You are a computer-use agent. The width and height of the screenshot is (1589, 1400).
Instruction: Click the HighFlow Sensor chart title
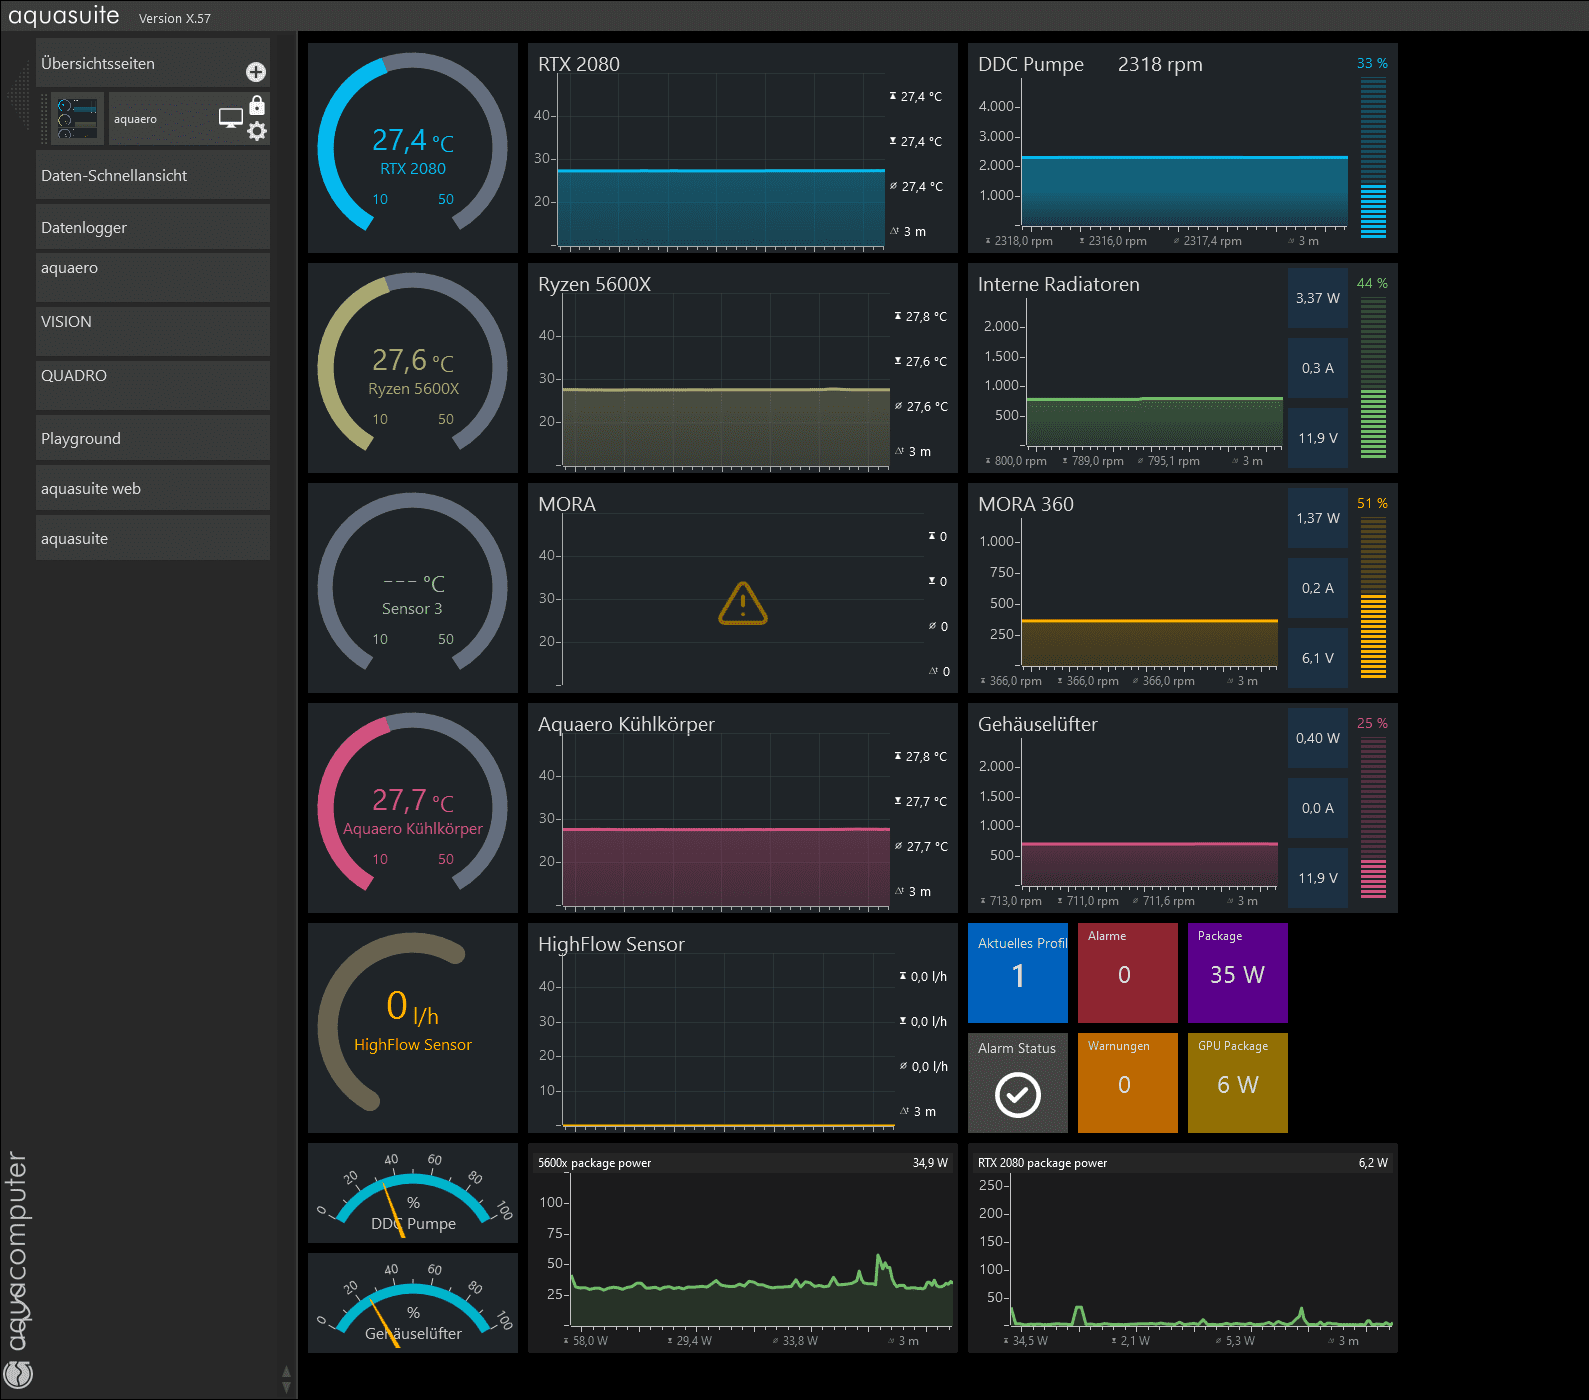(611, 944)
